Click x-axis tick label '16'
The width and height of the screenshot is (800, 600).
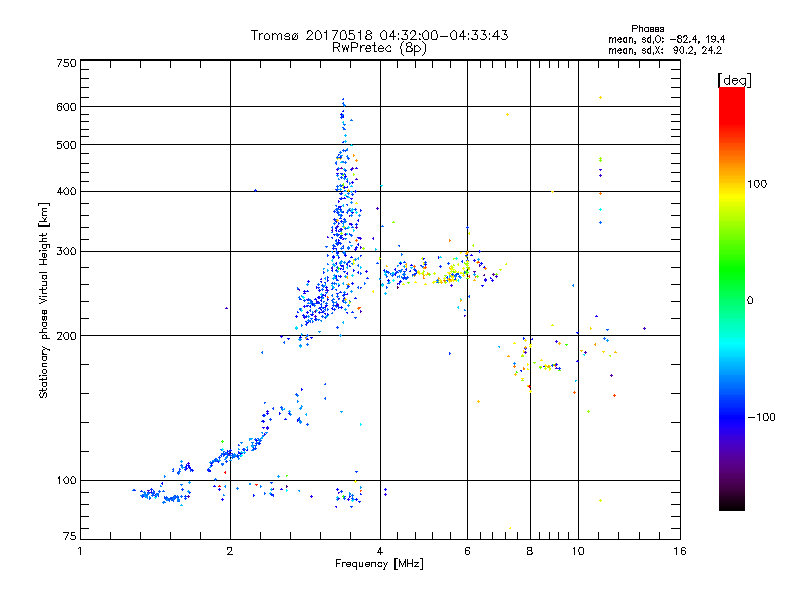[680, 551]
